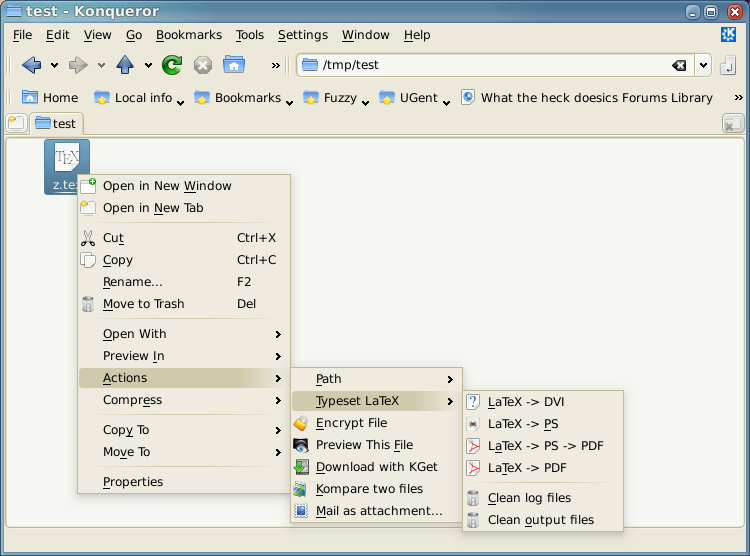Reload the current folder view

pyautogui.click(x=172, y=65)
